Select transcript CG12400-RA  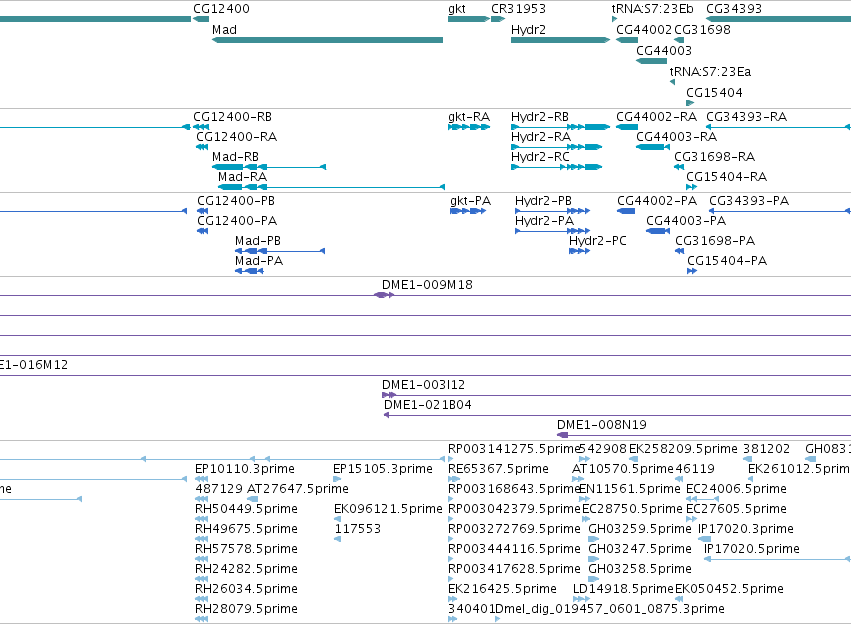point(237,137)
